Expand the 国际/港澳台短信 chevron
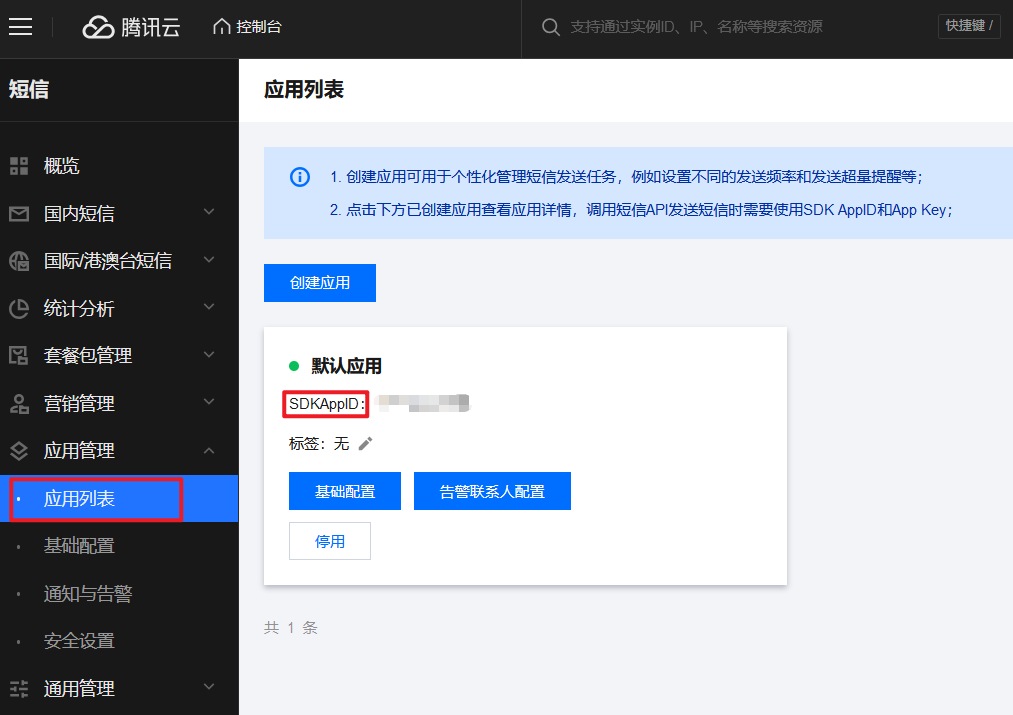The height and width of the screenshot is (715, 1013). pyautogui.click(x=209, y=260)
